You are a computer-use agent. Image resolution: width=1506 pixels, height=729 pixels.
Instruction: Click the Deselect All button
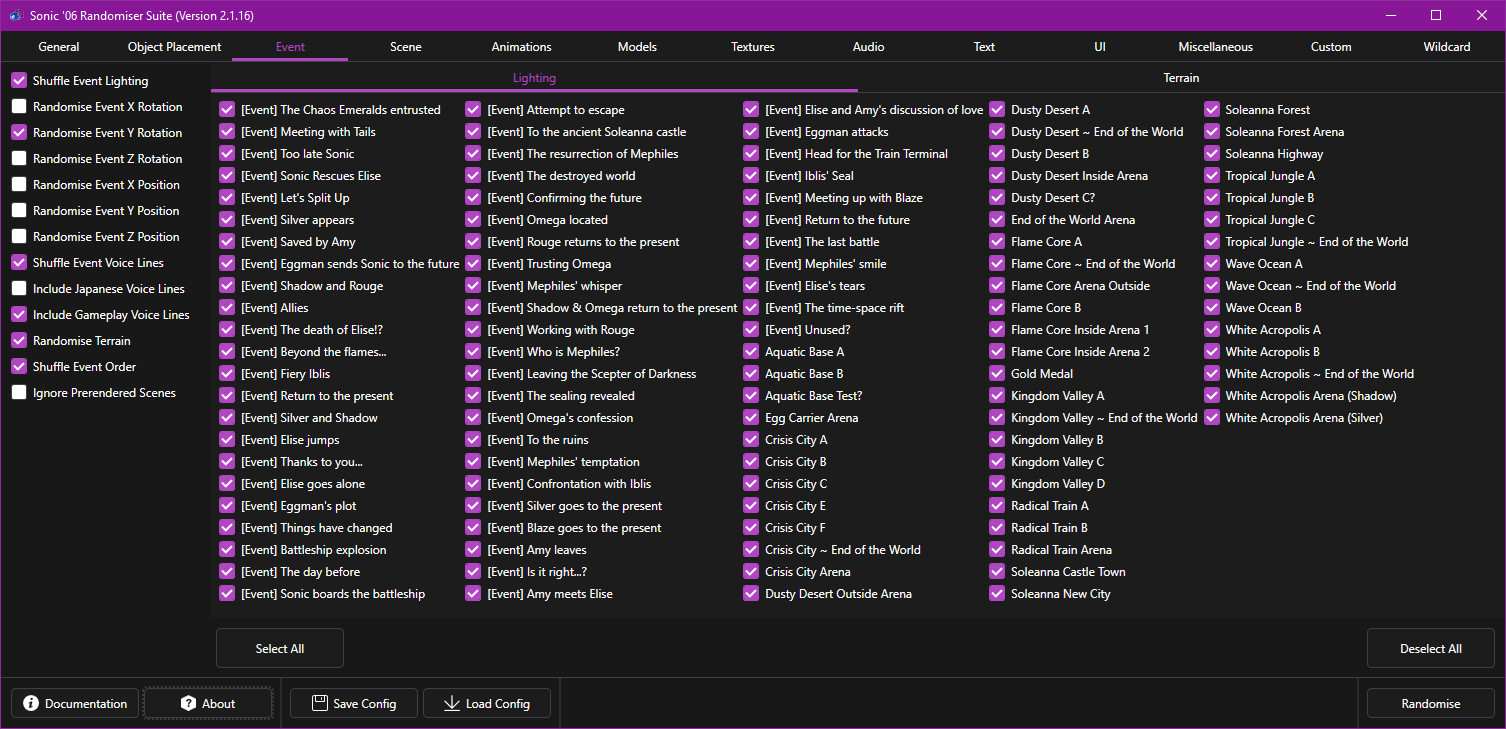(1430, 649)
